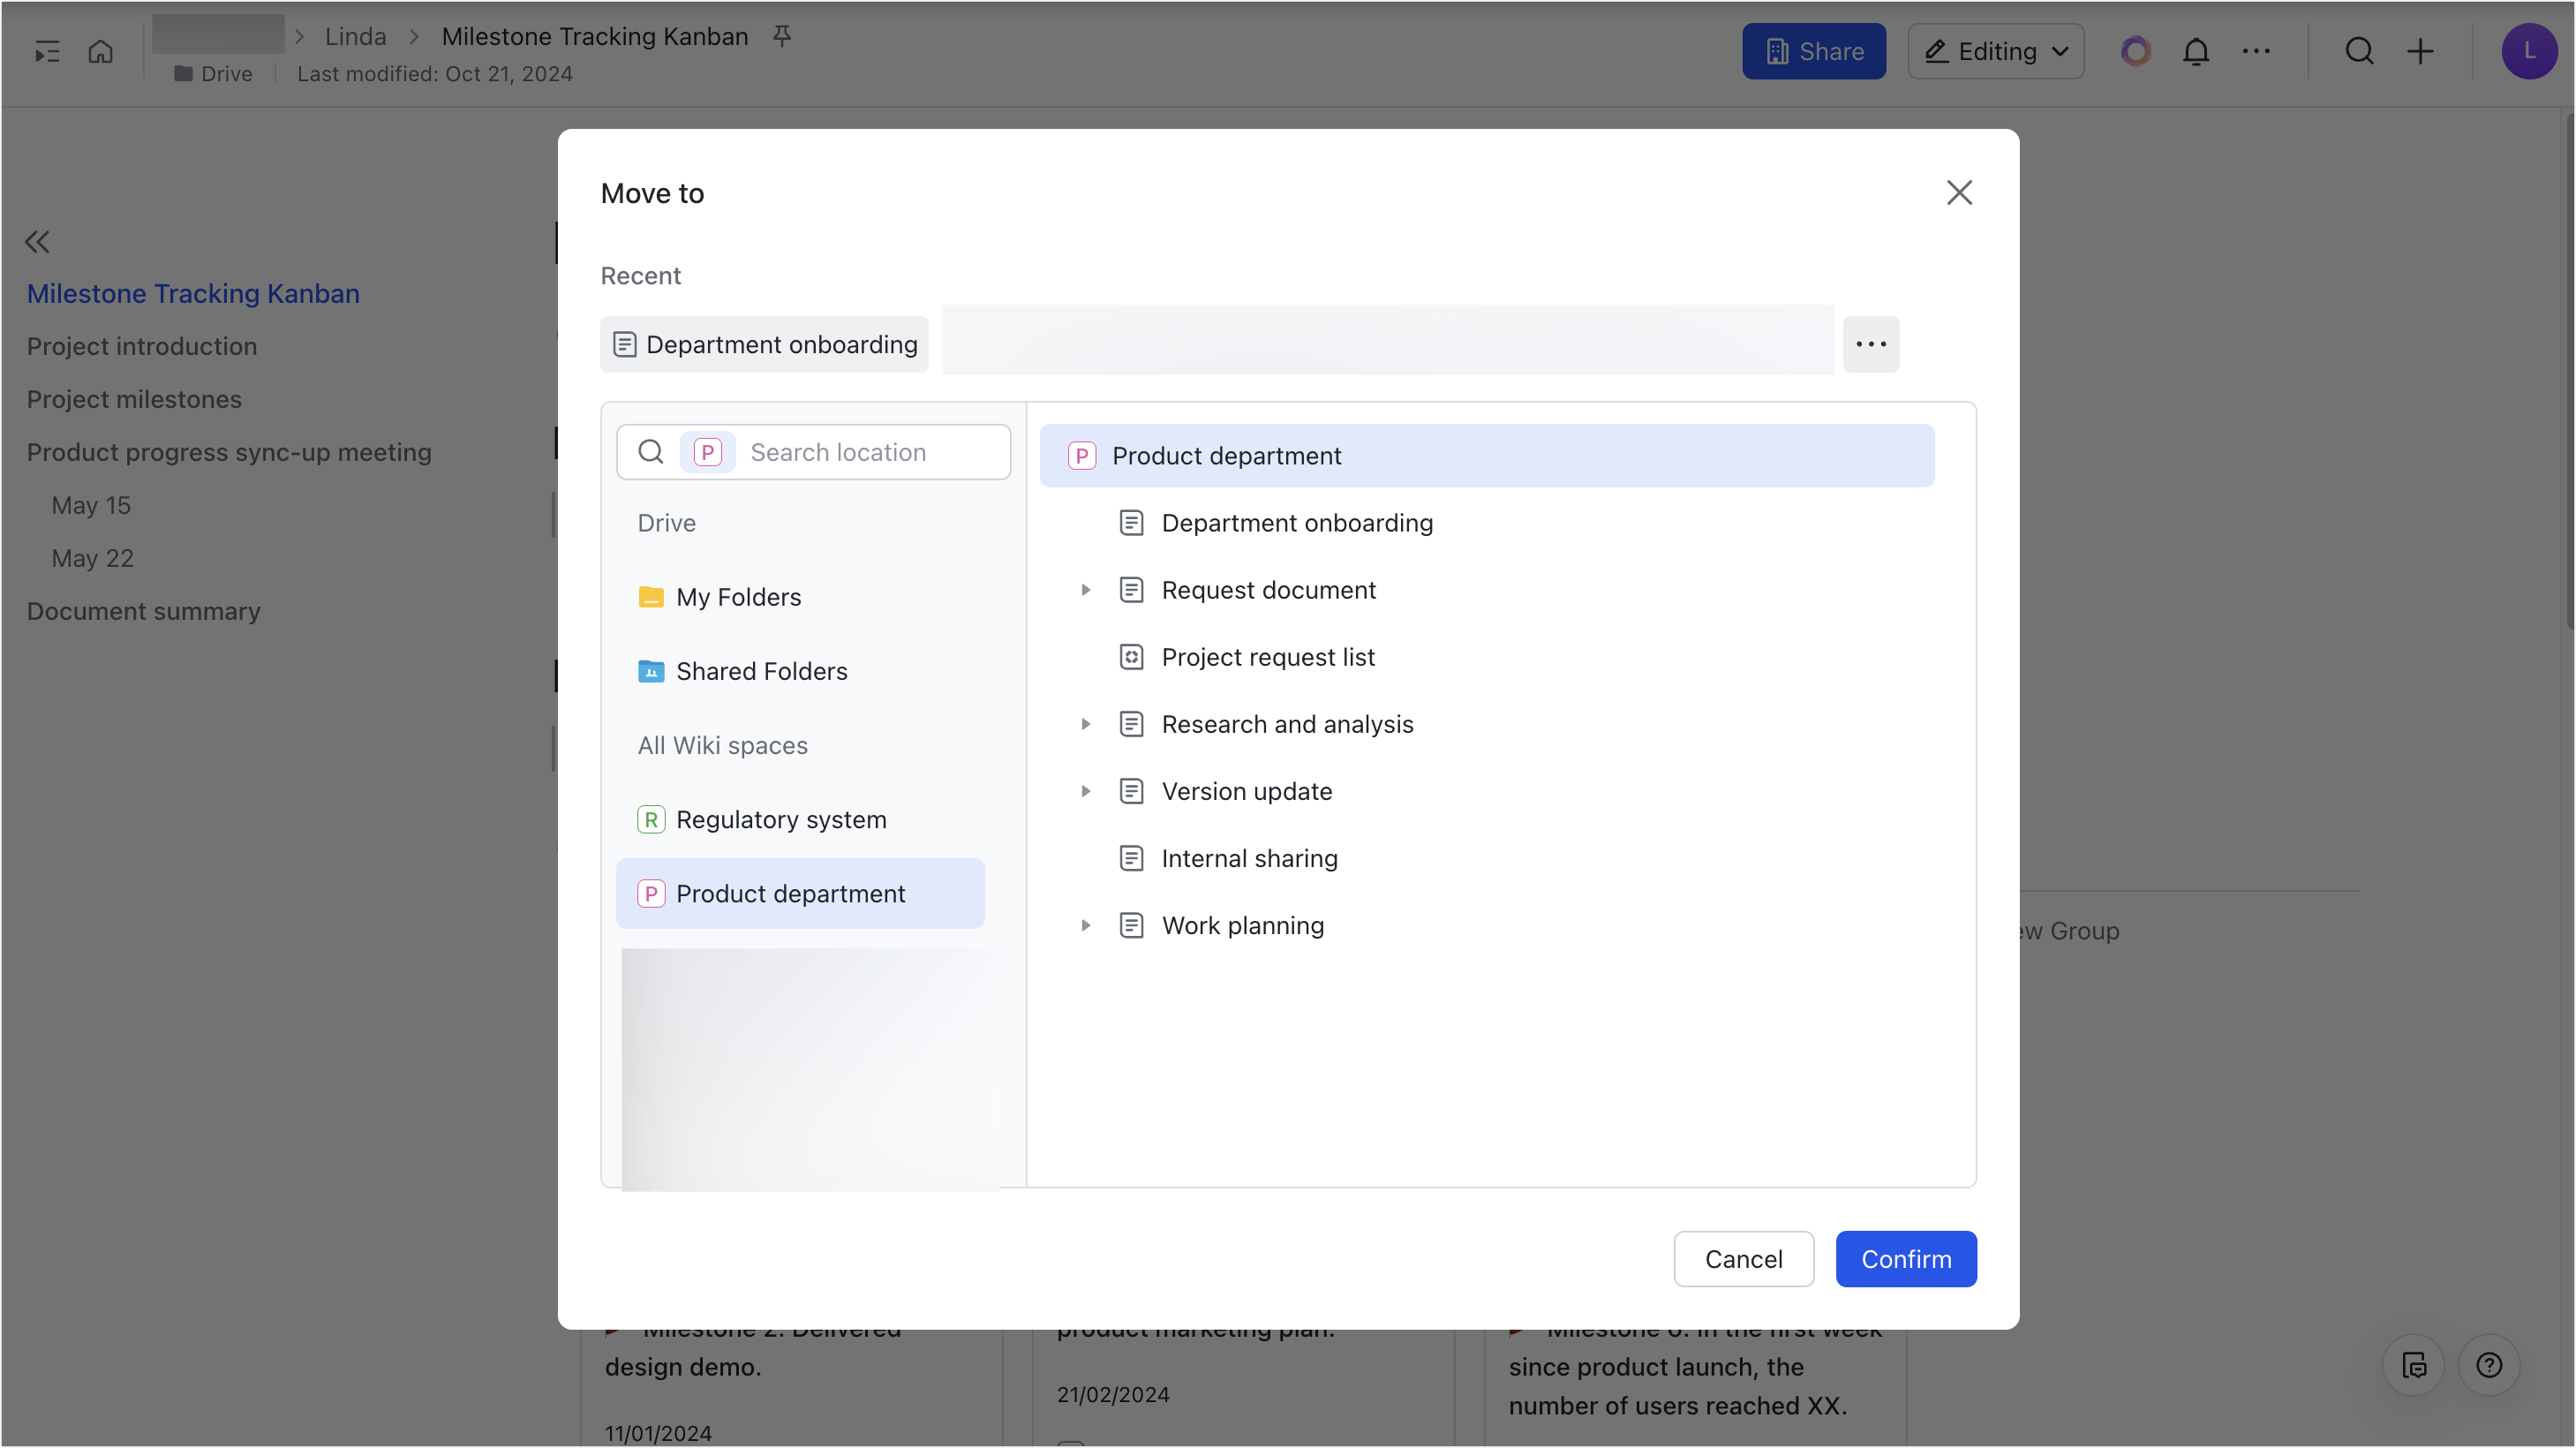The height and width of the screenshot is (1448, 2576).
Task: Jump to Document summary in the outline
Action: click(x=143, y=612)
